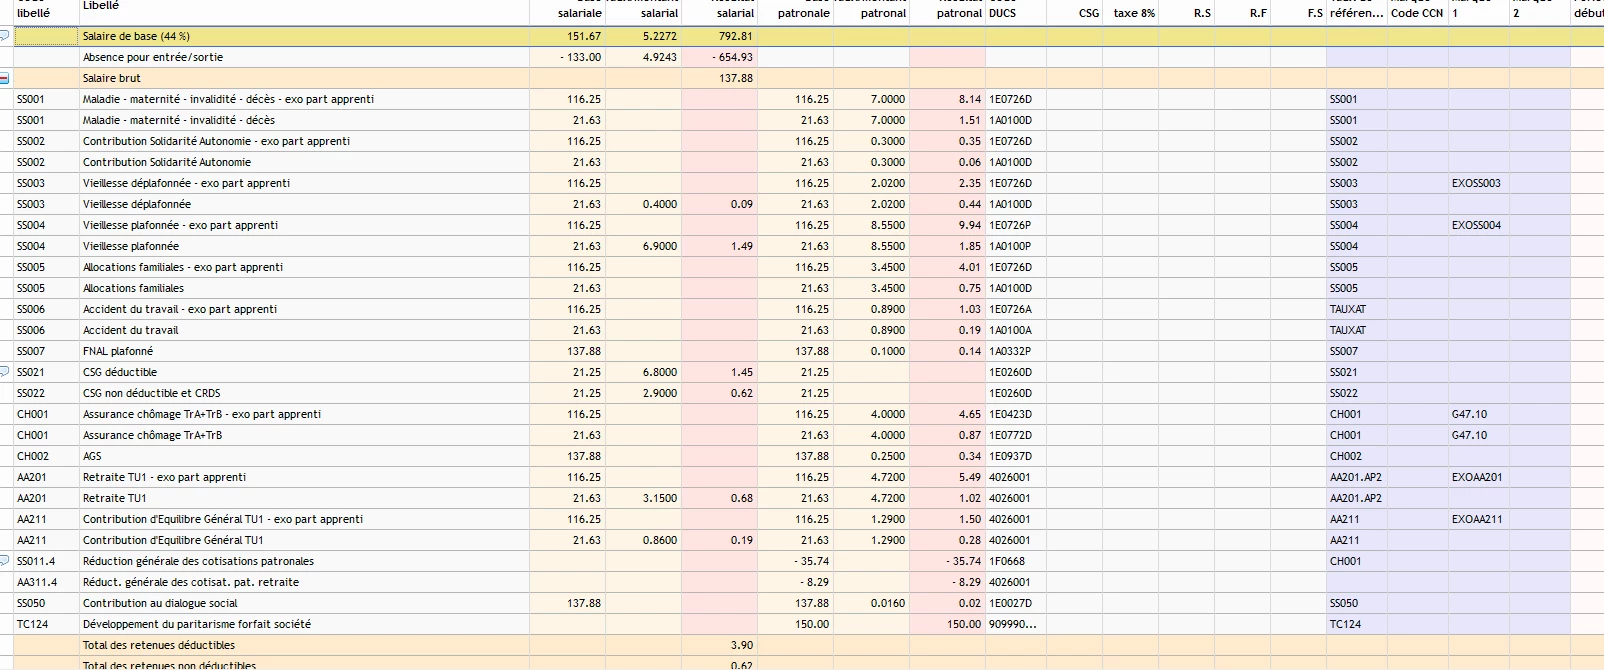The height and width of the screenshot is (670, 1604).
Task: Click the 1F0668 DUCS code cell
Action: tap(1015, 561)
